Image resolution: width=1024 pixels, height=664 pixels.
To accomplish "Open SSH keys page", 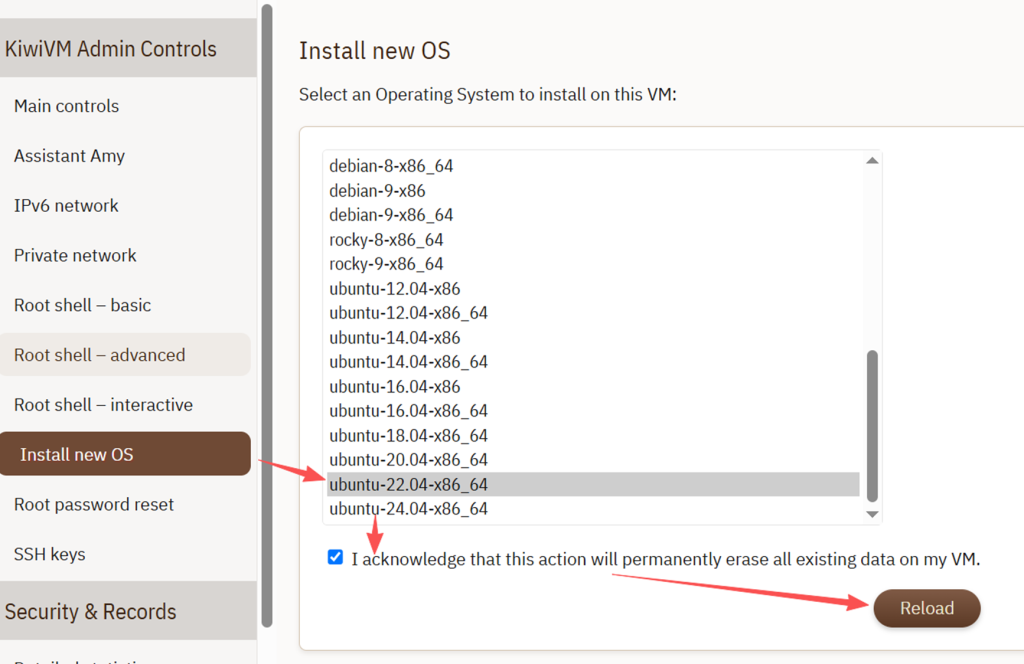I will 49,554.
